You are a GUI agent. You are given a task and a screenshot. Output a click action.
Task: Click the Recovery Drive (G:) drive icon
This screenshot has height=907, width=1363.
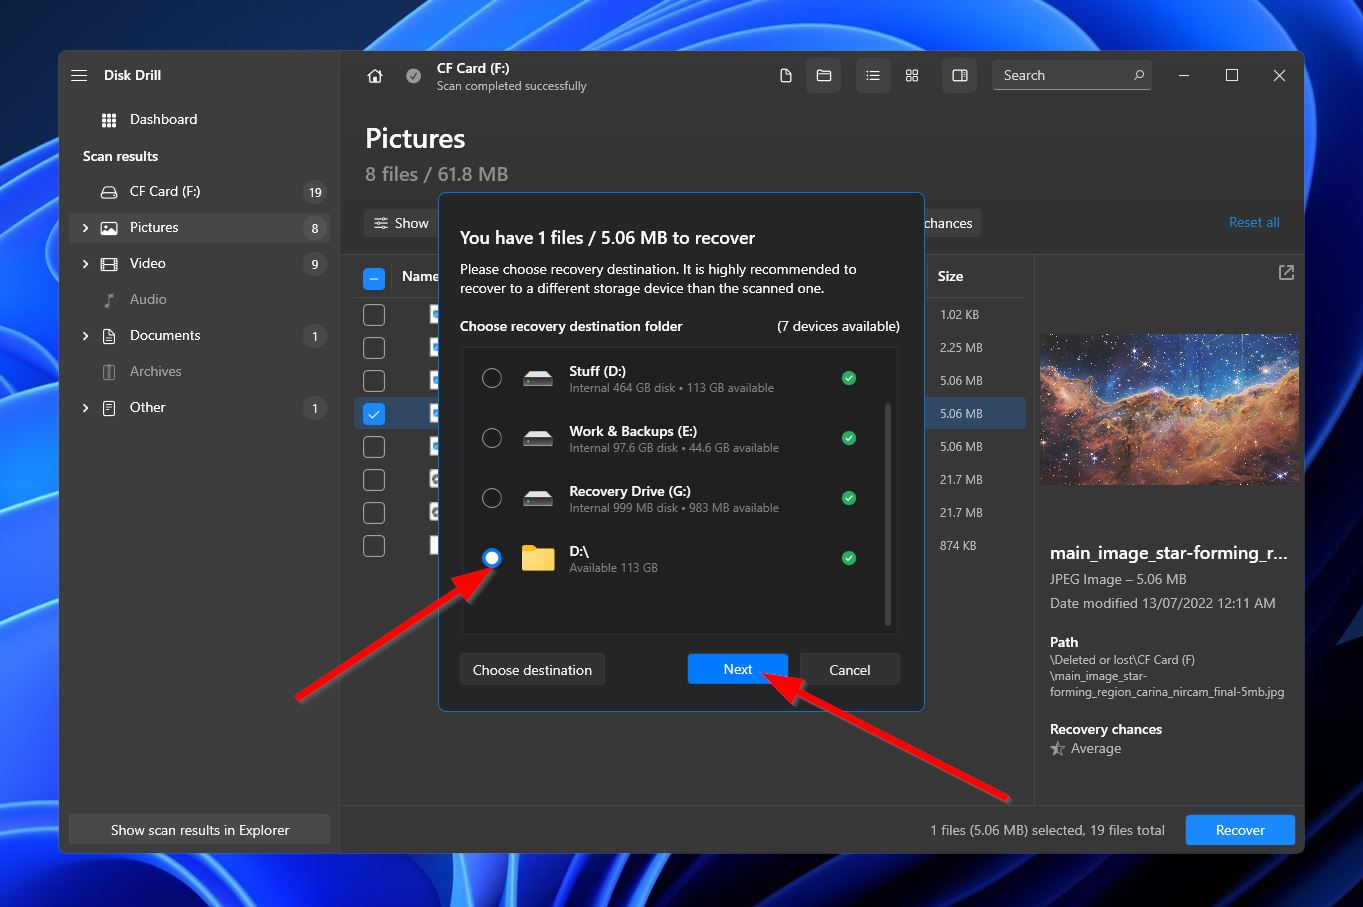click(538, 498)
